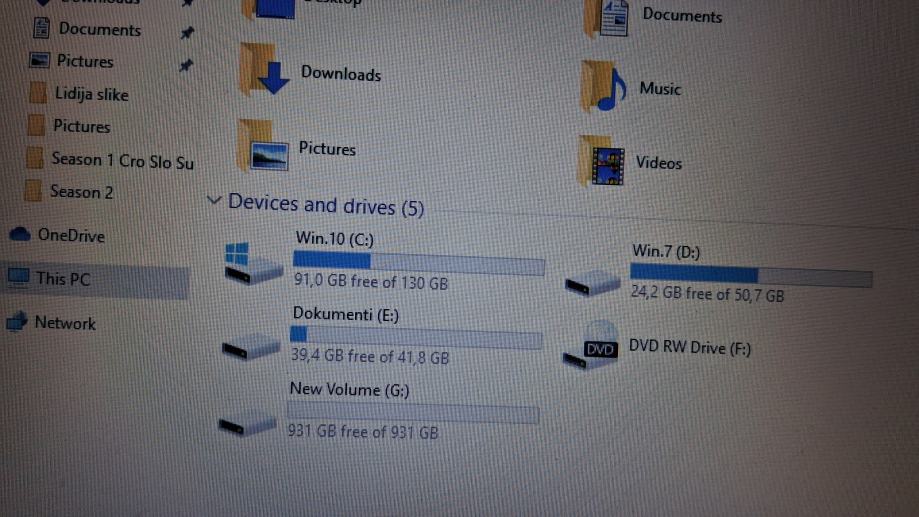Open the Dokumenti (E:) drive icon
The width and height of the screenshot is (919, 517).
[251, 346]
